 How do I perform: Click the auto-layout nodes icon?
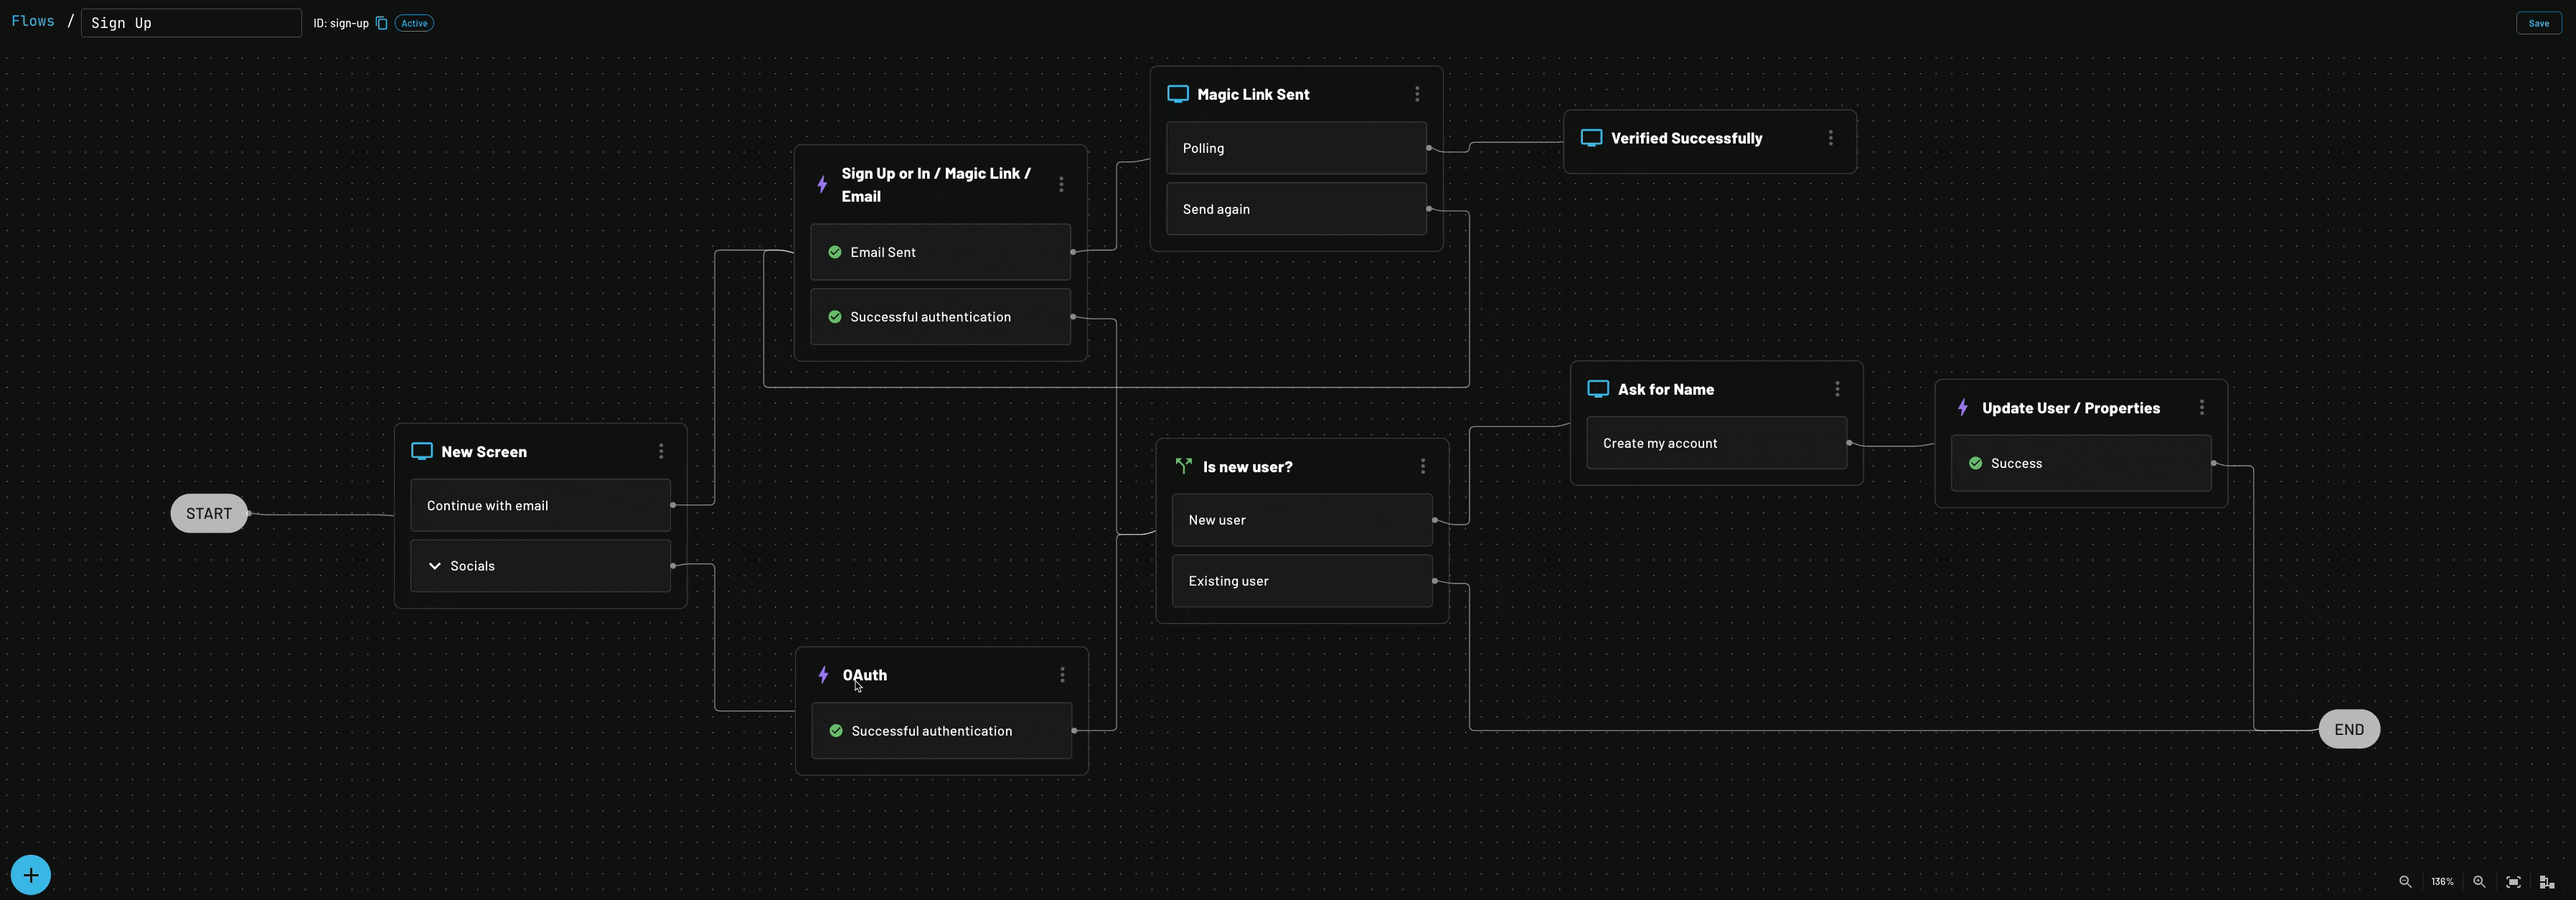[x=2547, y=881]
